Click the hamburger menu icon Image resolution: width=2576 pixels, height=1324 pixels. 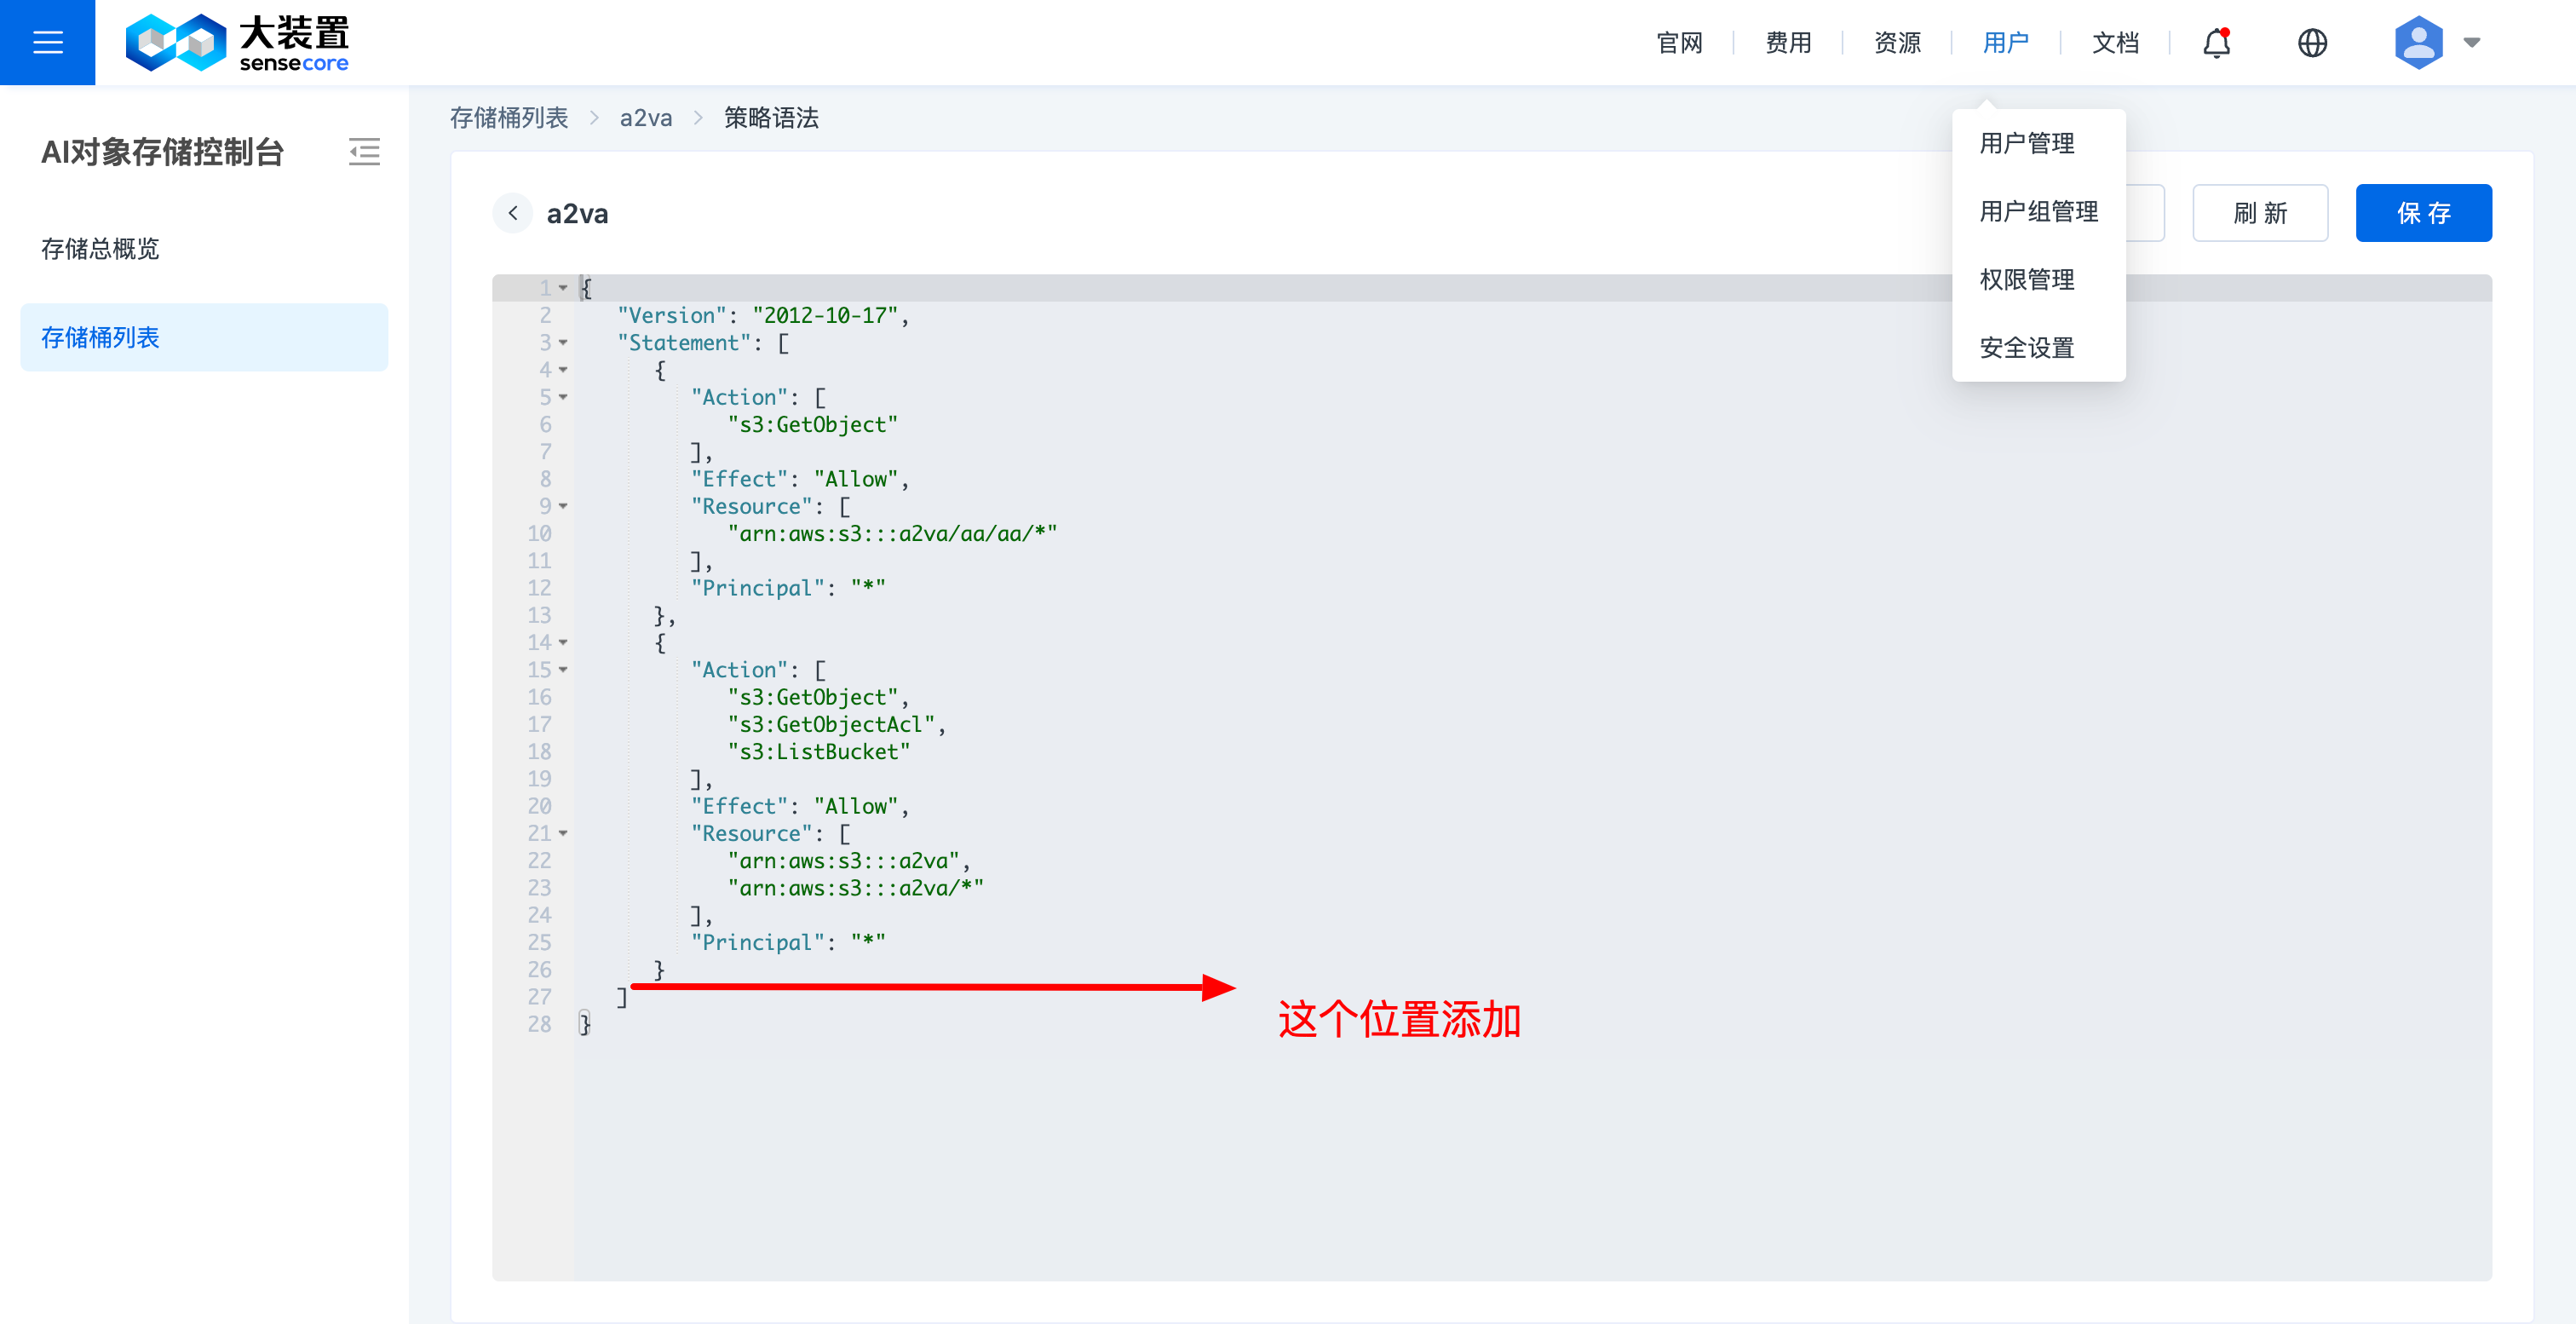click(x=47, y=42)
